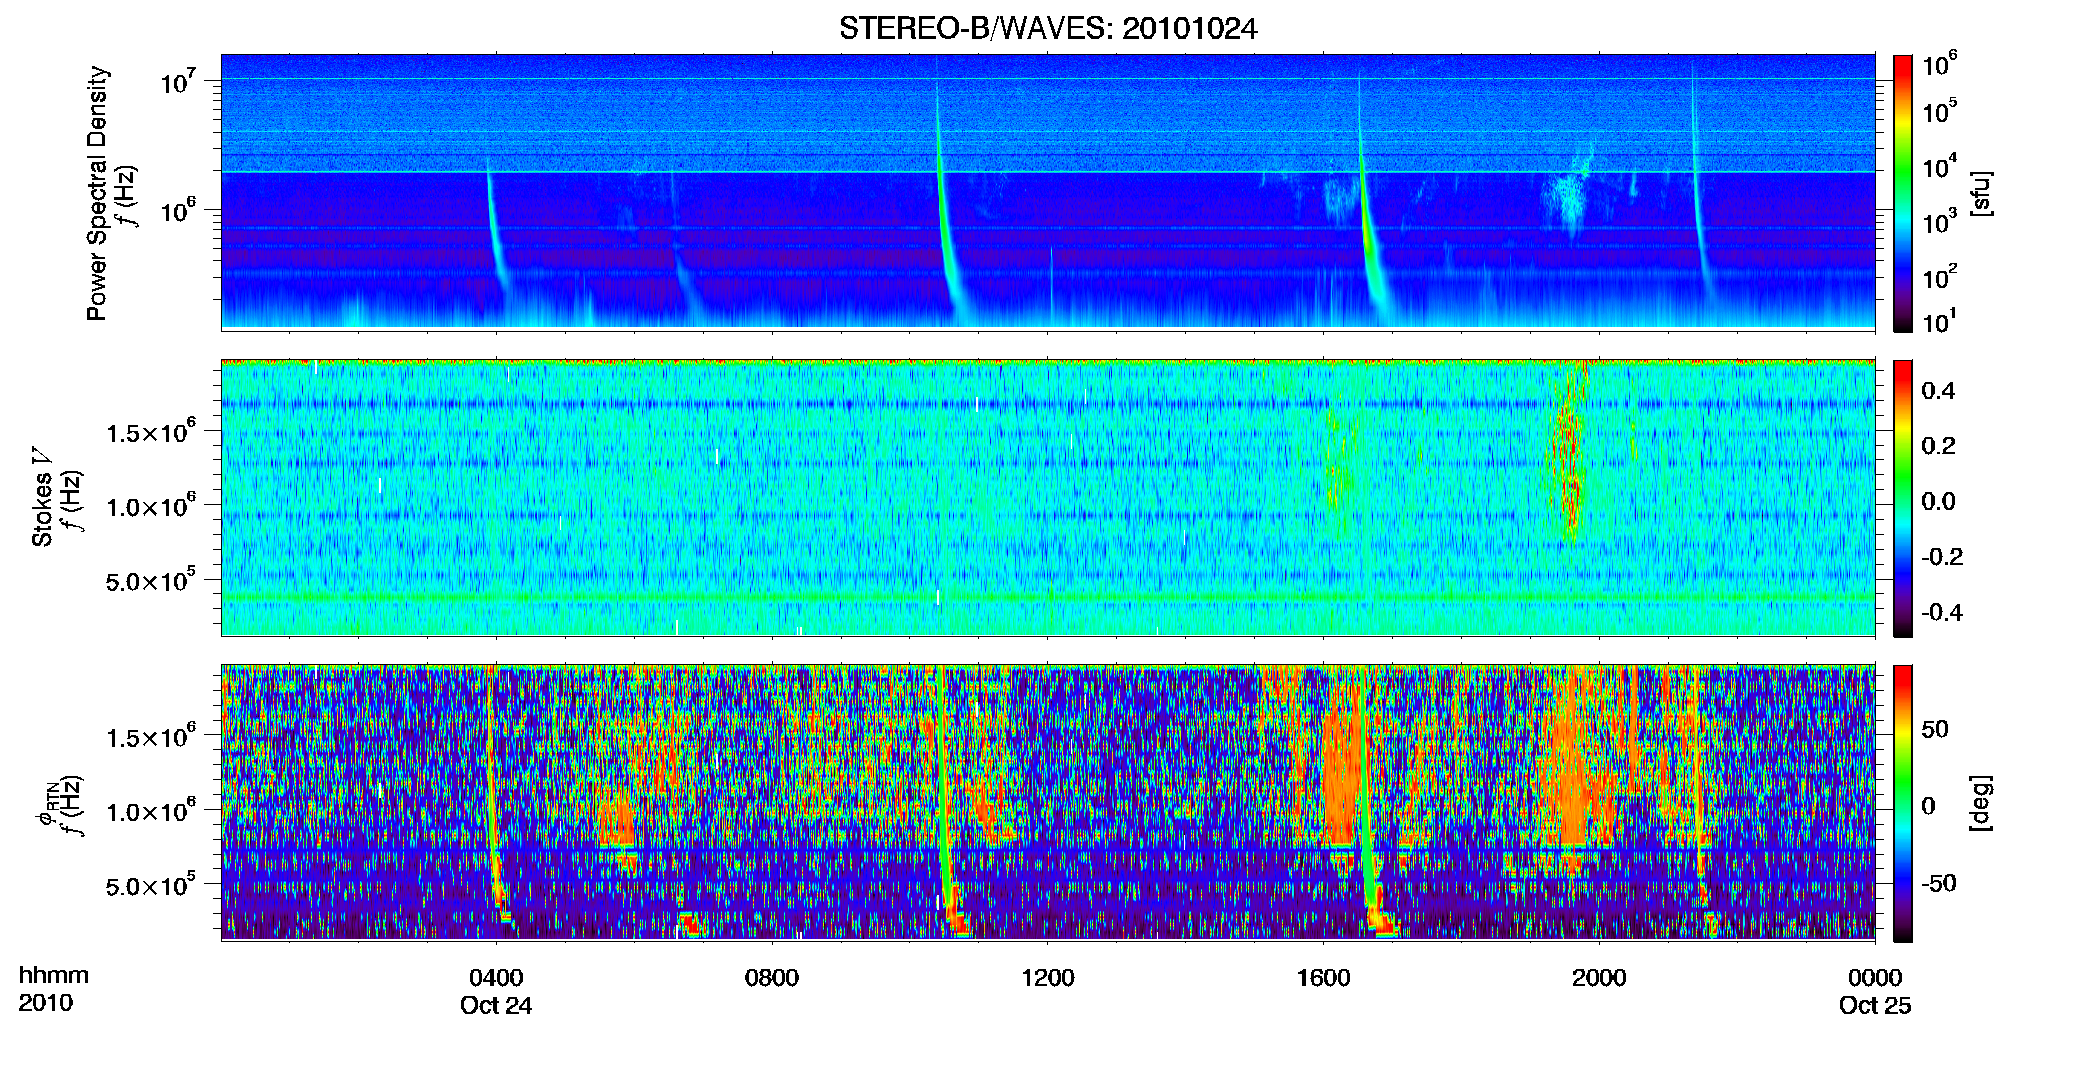This screenshot has width=2096, height=1080.
Task: Click the 5.0×10^5 tick in Stokes V panel
Action: (150, 580)
